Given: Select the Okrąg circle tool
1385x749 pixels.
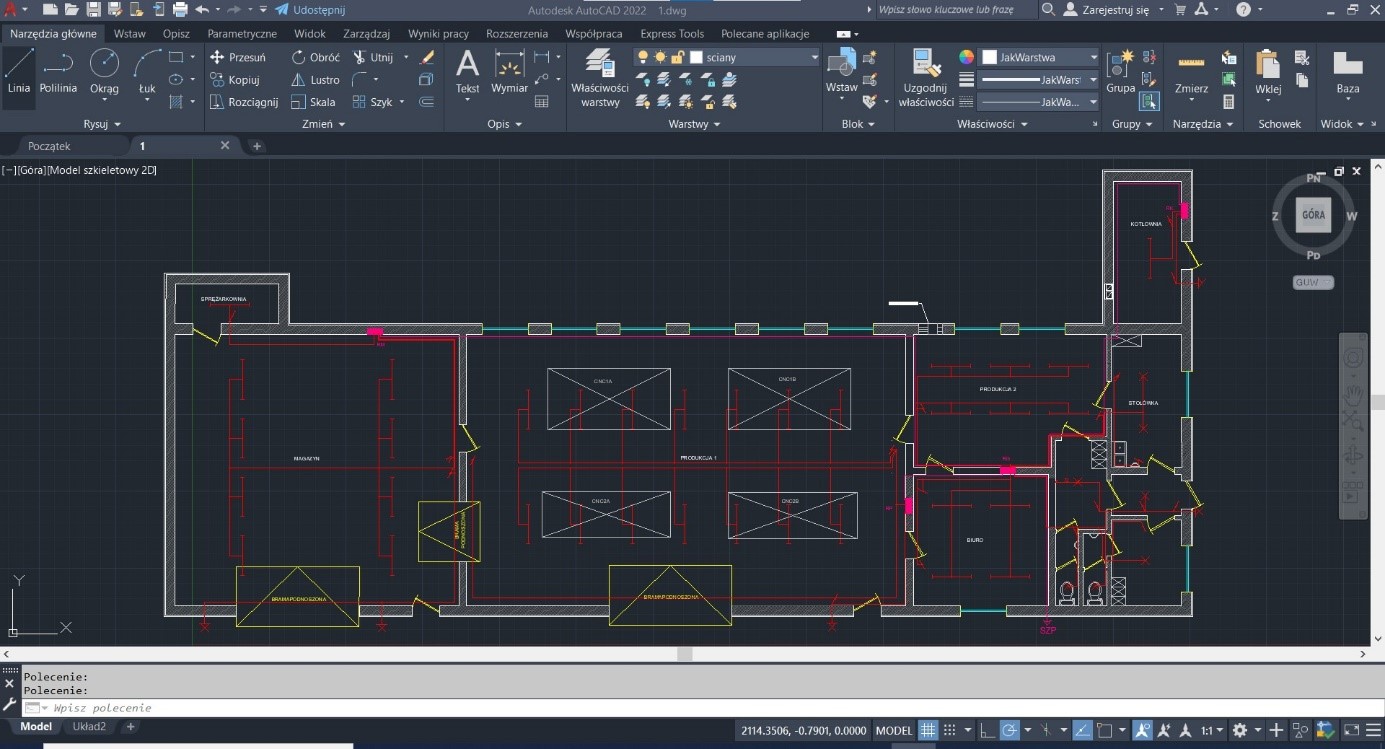Looking at the screenshot, I should (x=104, y=72).
